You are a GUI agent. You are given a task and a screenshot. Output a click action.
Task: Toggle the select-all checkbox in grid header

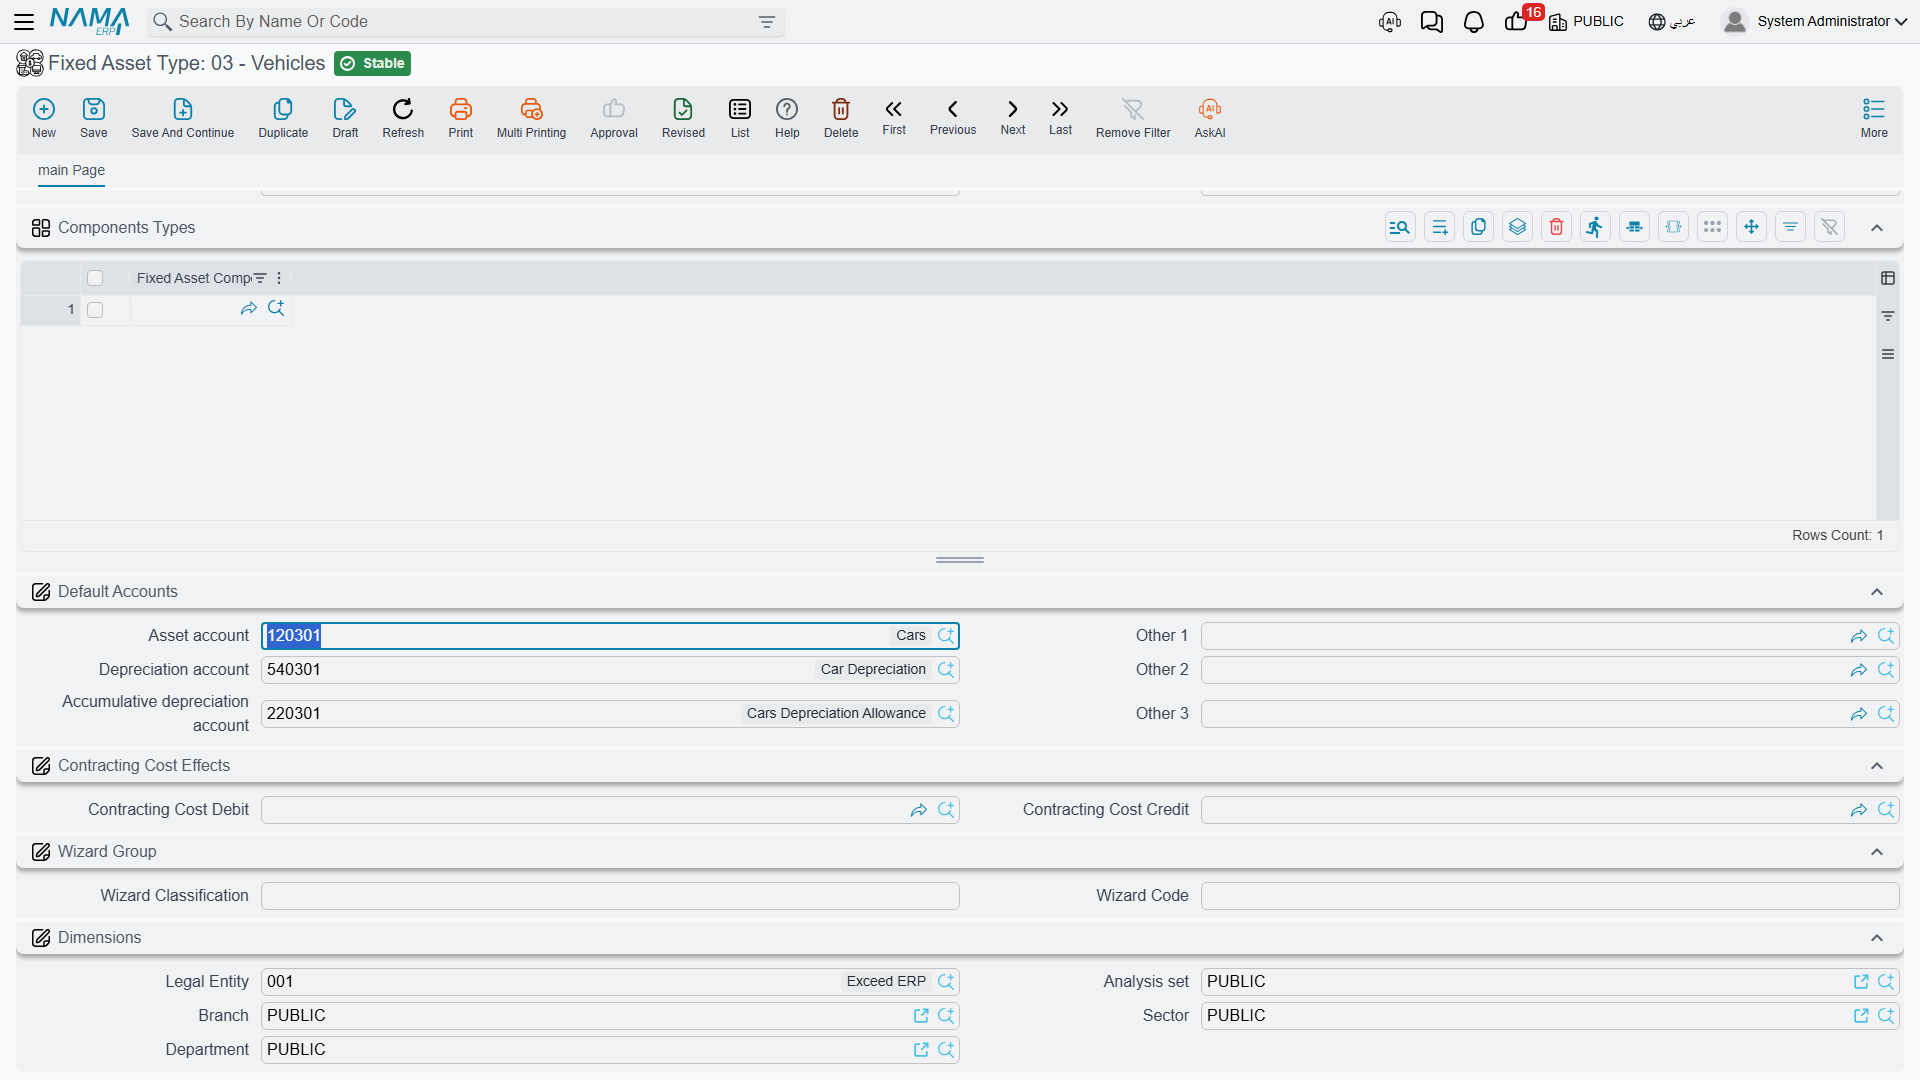click(95, 278)
